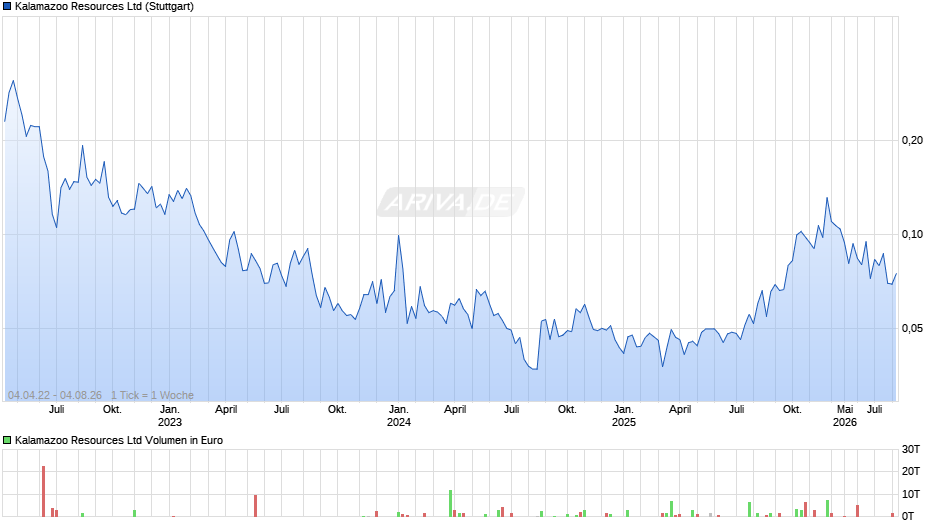Click the price spike peak at January 2024
Image resolution: width=940 pixels, height=526 pixels.
[399, 236]
